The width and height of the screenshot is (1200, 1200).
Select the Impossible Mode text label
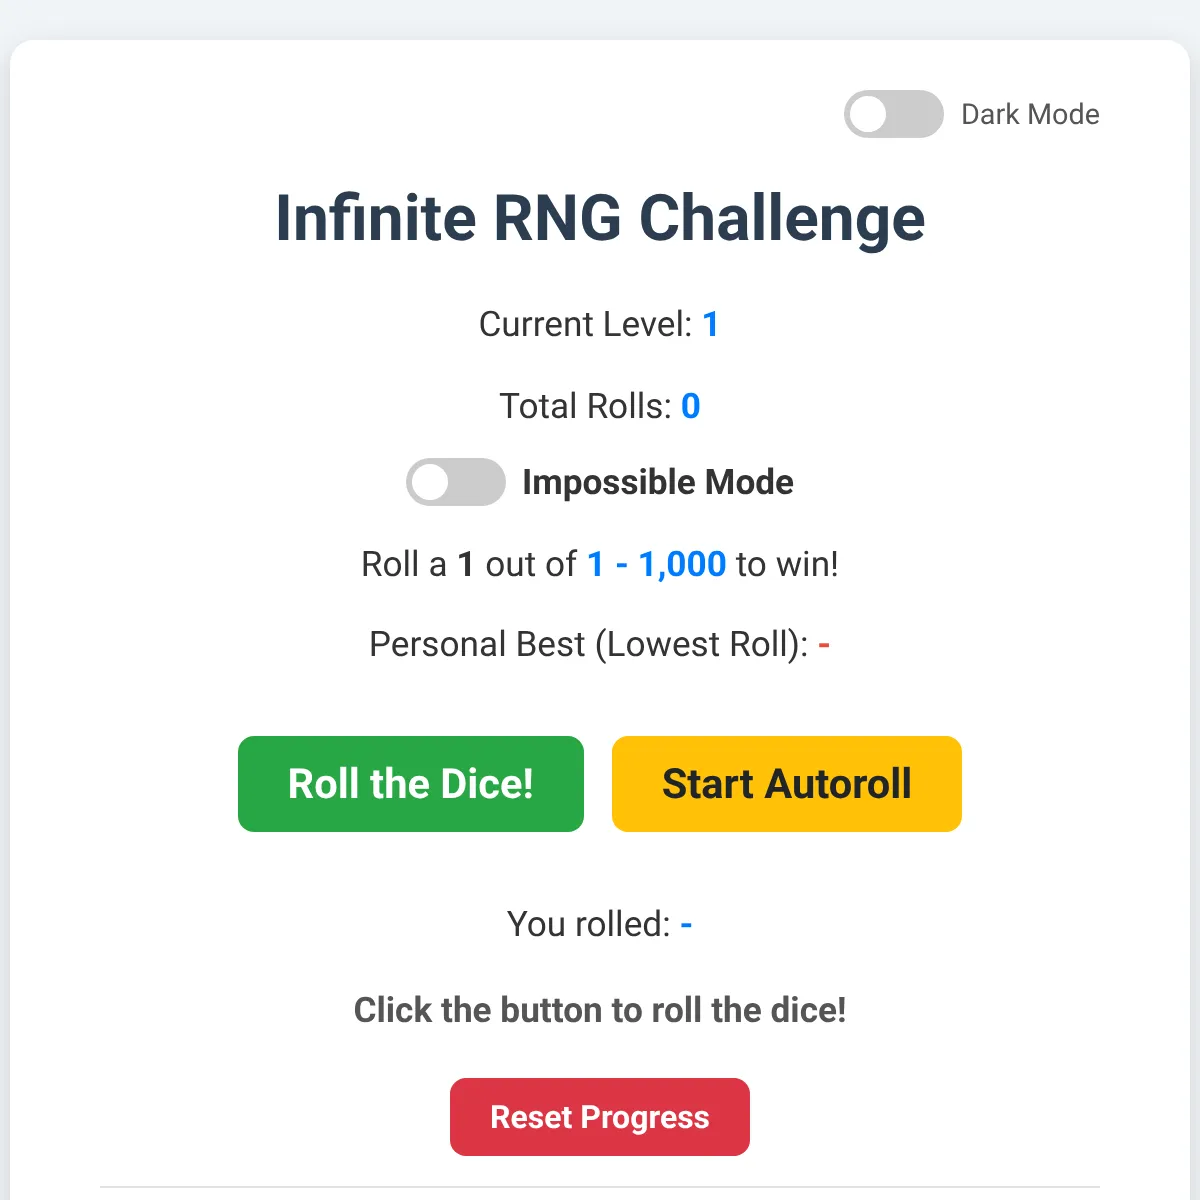point(658,482)
